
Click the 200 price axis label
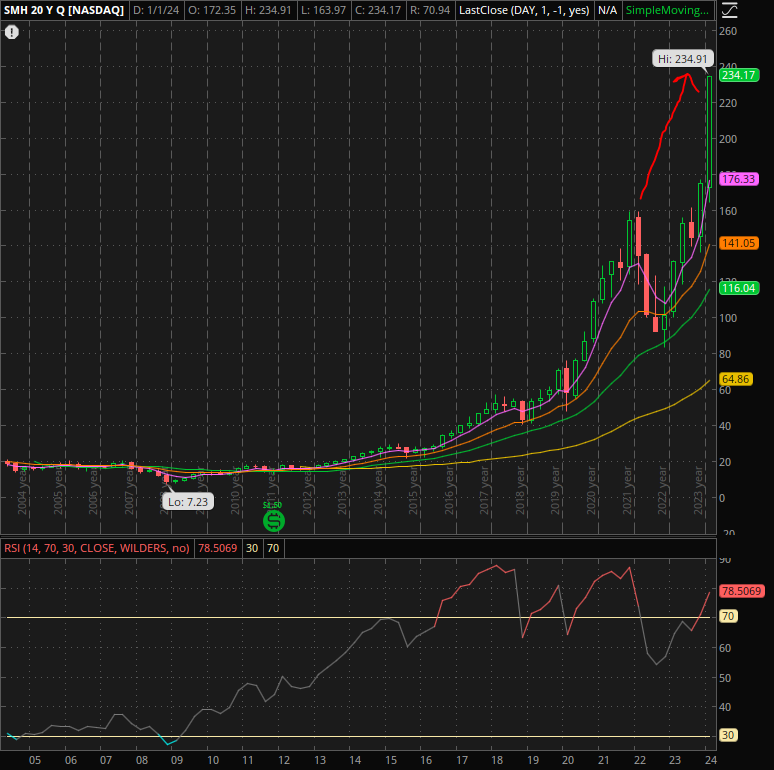[728, 139]
